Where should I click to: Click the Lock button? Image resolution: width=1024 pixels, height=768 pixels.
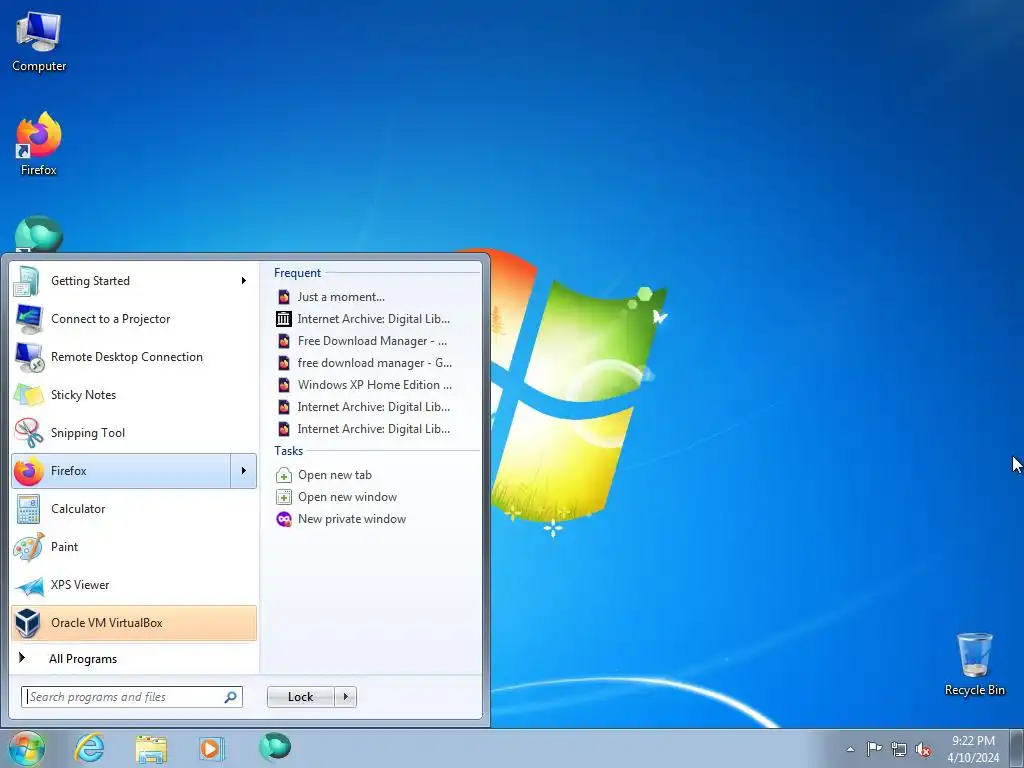click(300, 697)
